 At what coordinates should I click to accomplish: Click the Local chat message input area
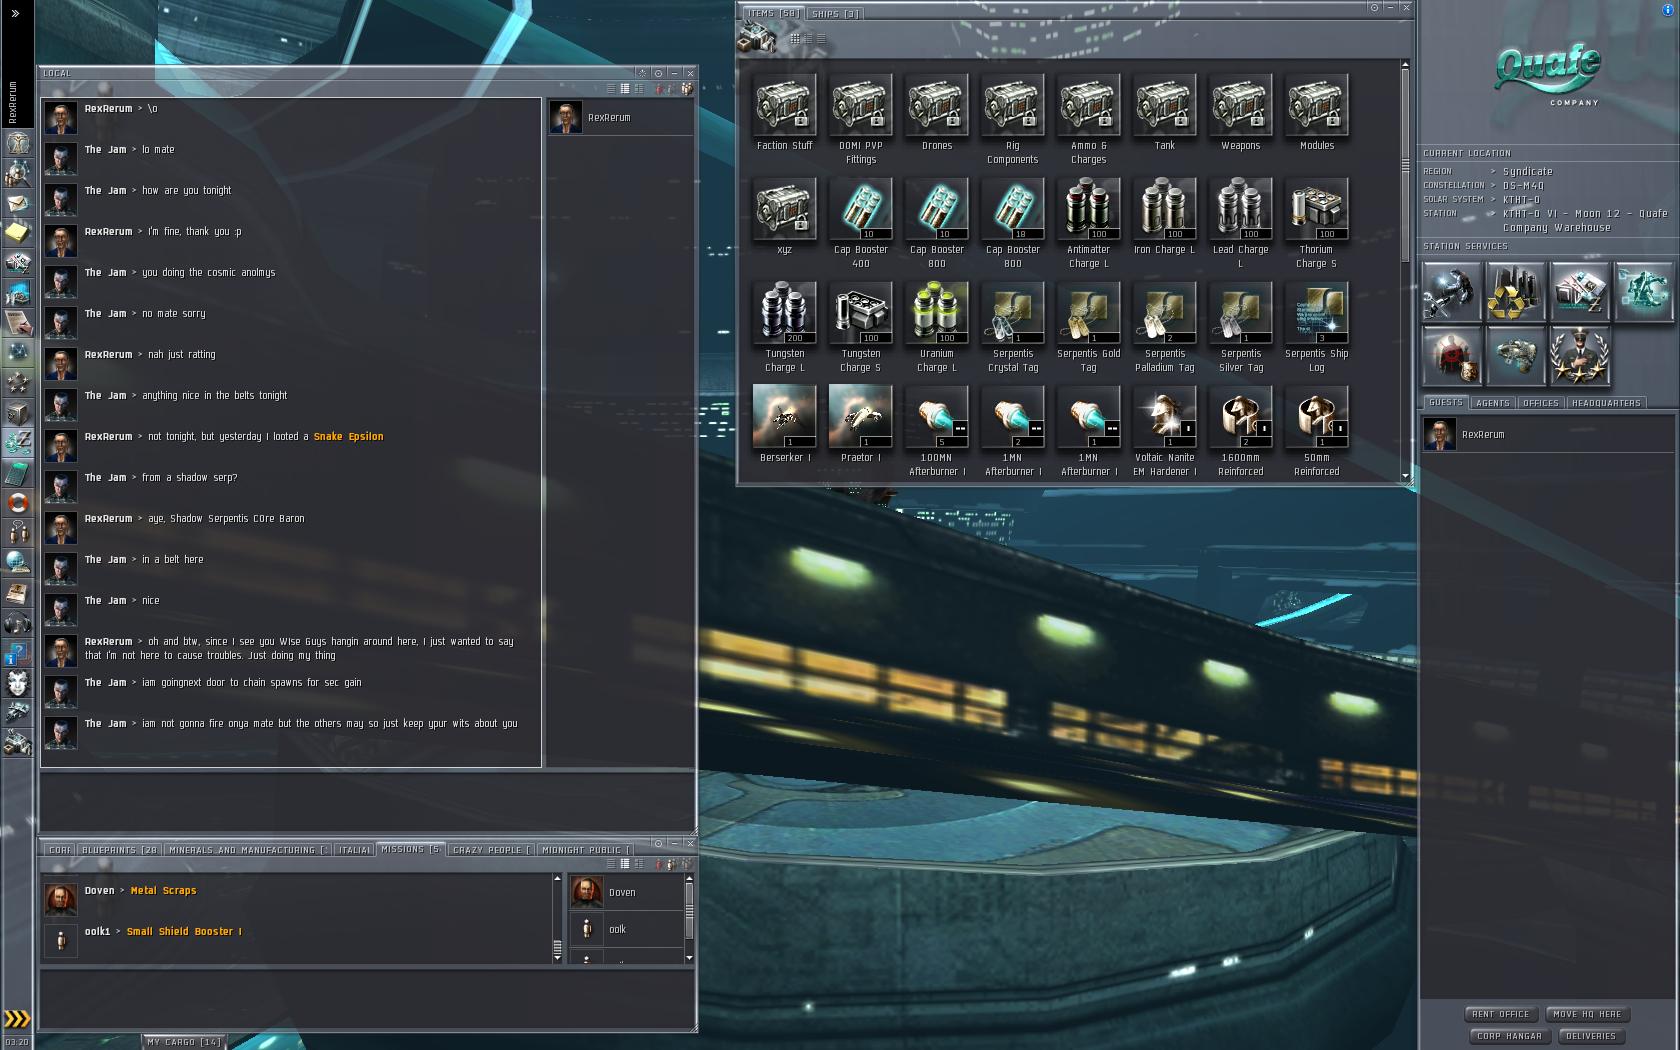pos(367,800)
